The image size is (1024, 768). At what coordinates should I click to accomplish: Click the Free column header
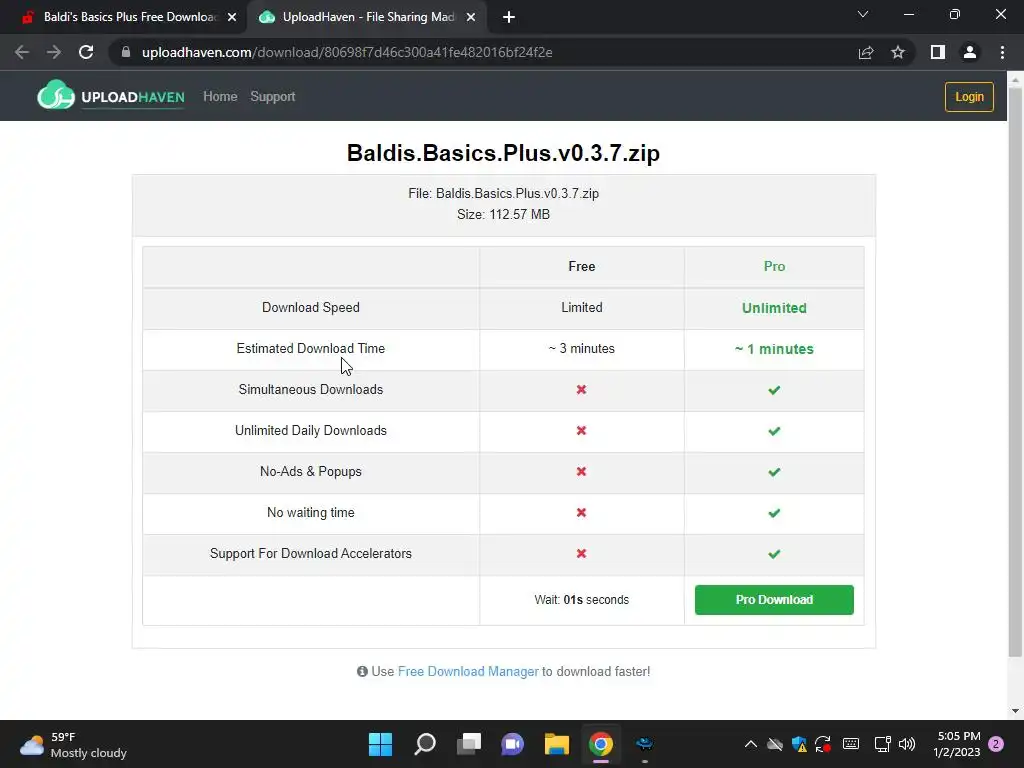(581, 266)
